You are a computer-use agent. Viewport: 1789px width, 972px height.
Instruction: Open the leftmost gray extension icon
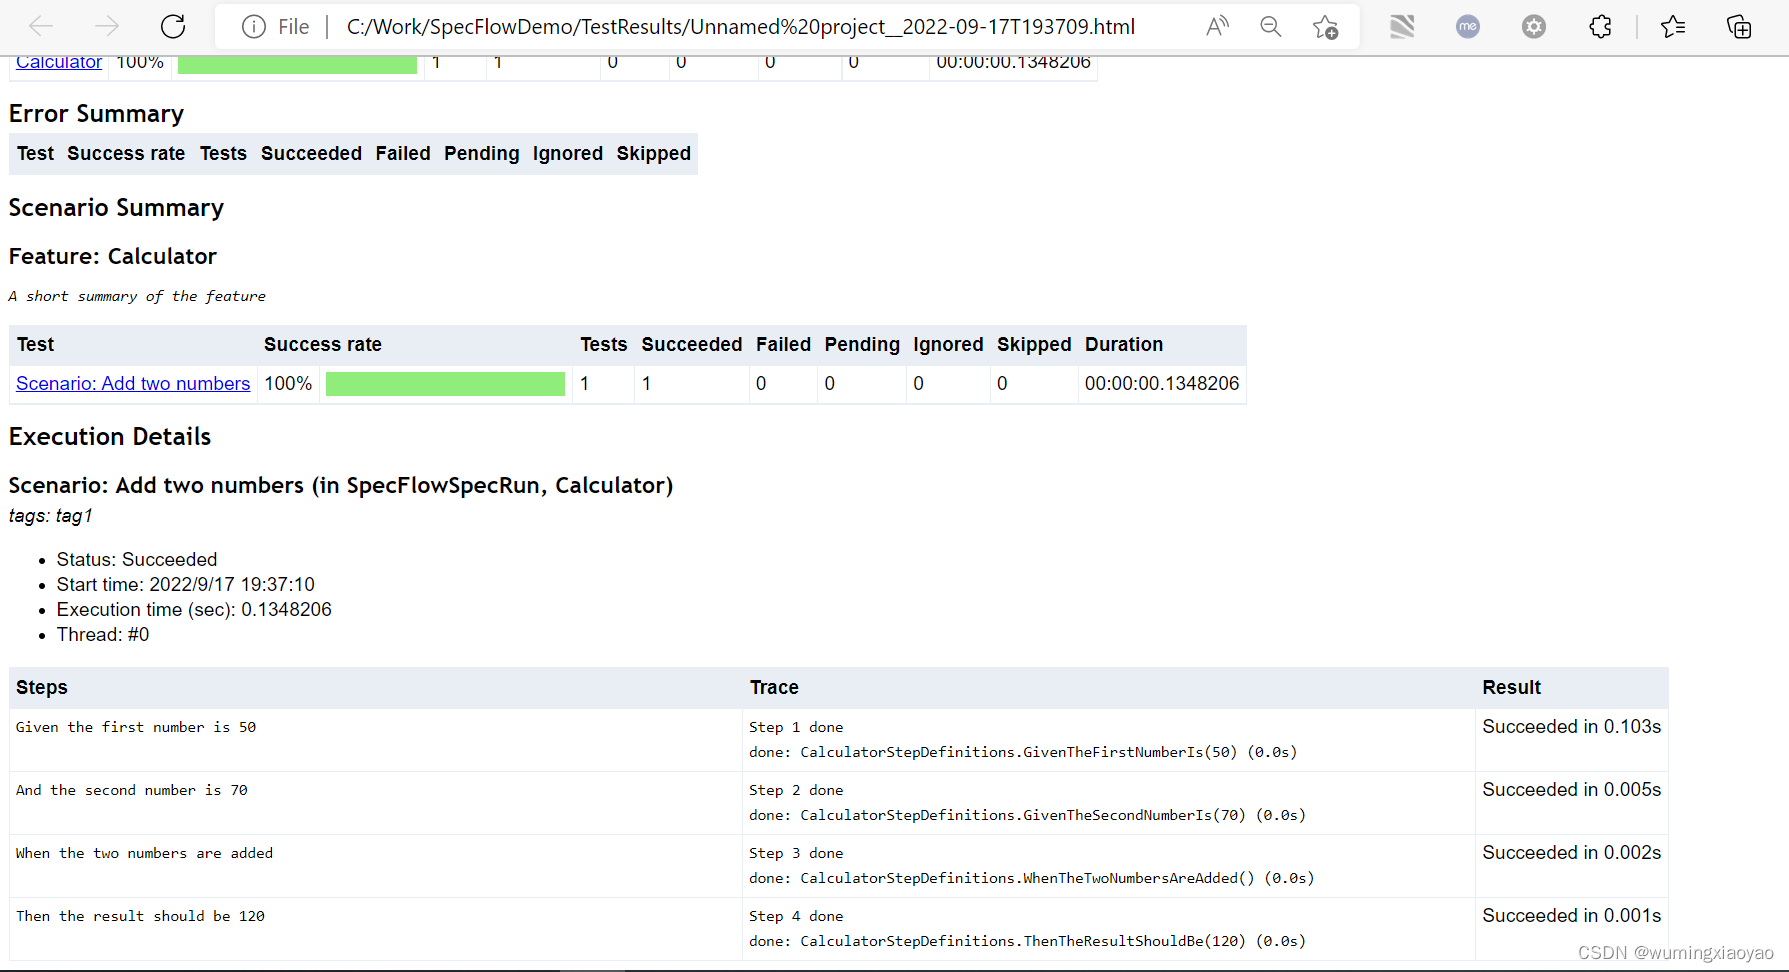[x=1402, y=26]
